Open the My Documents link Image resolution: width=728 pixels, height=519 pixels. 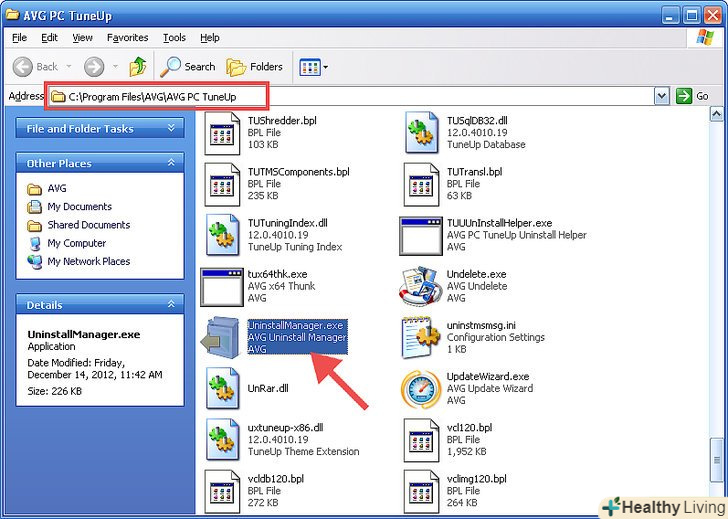click(x=79, y=207)
